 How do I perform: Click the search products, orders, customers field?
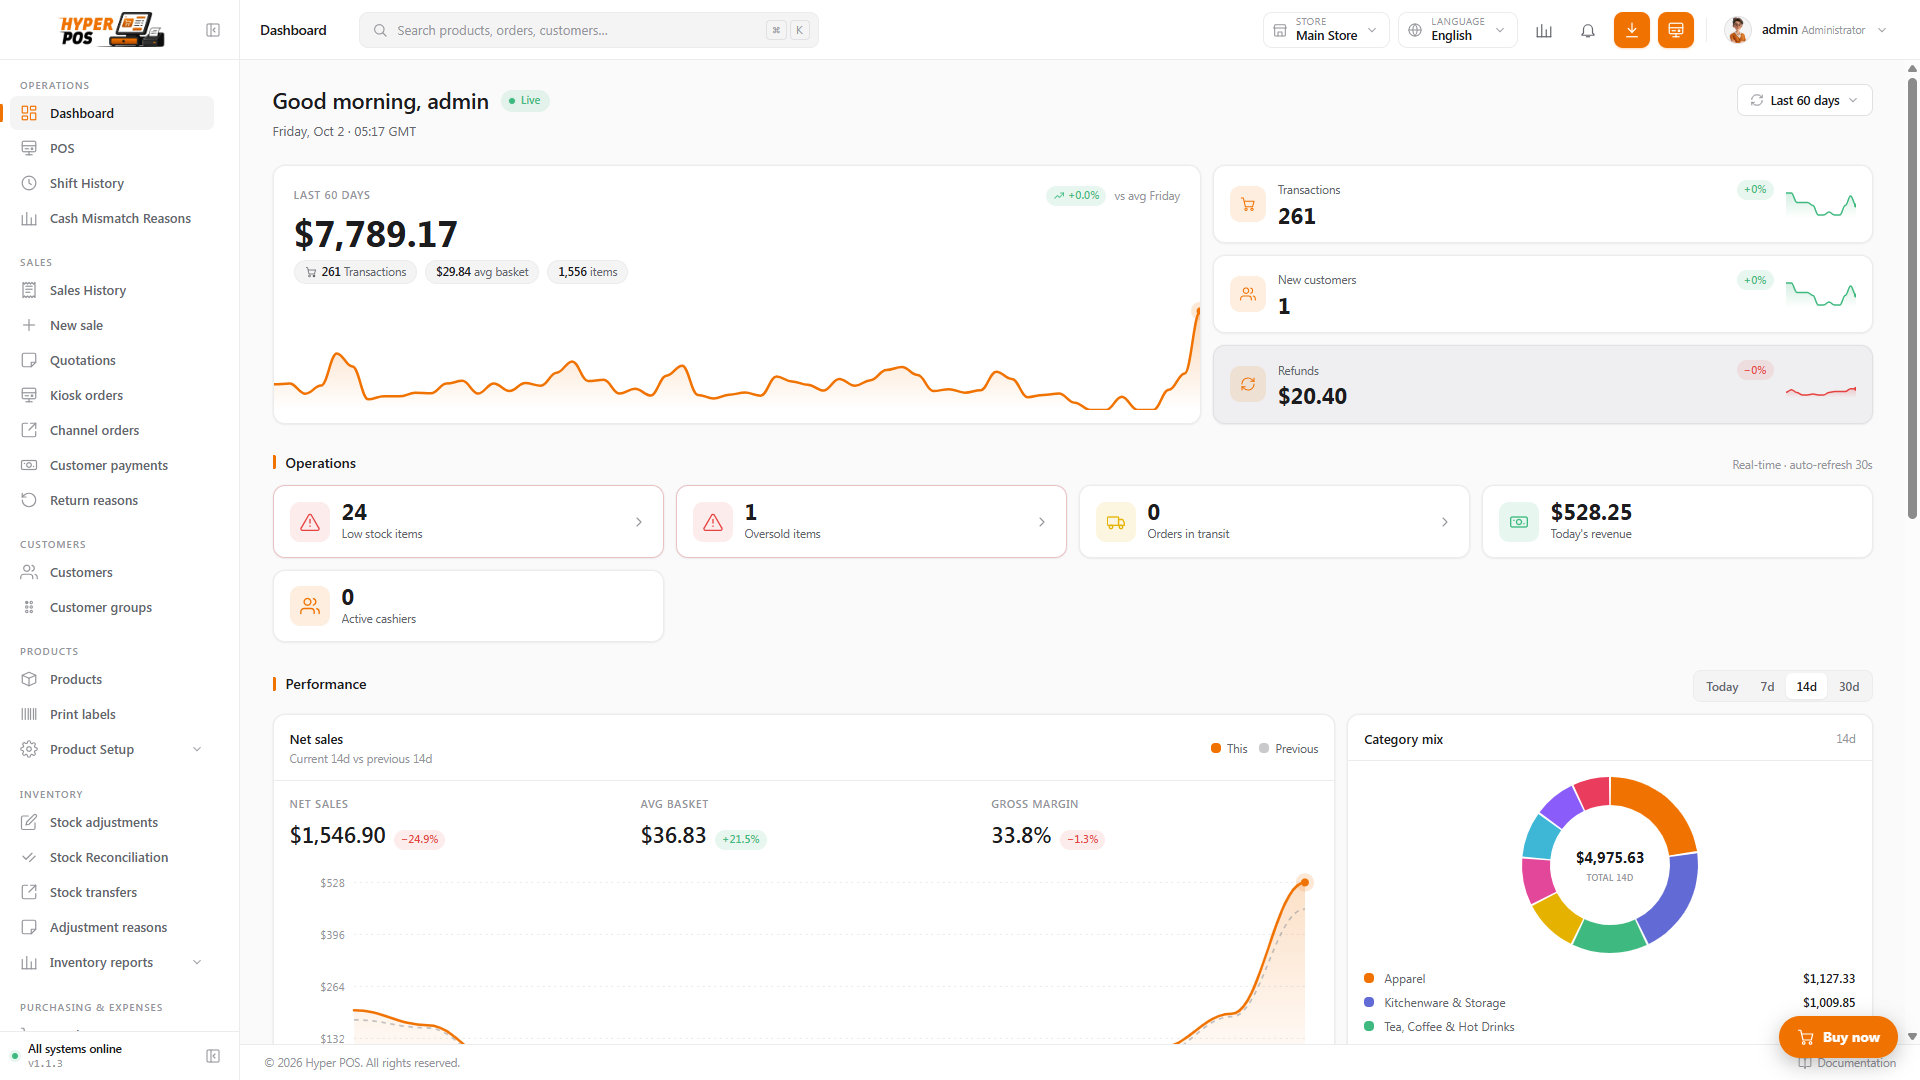[x=588, y=30]
